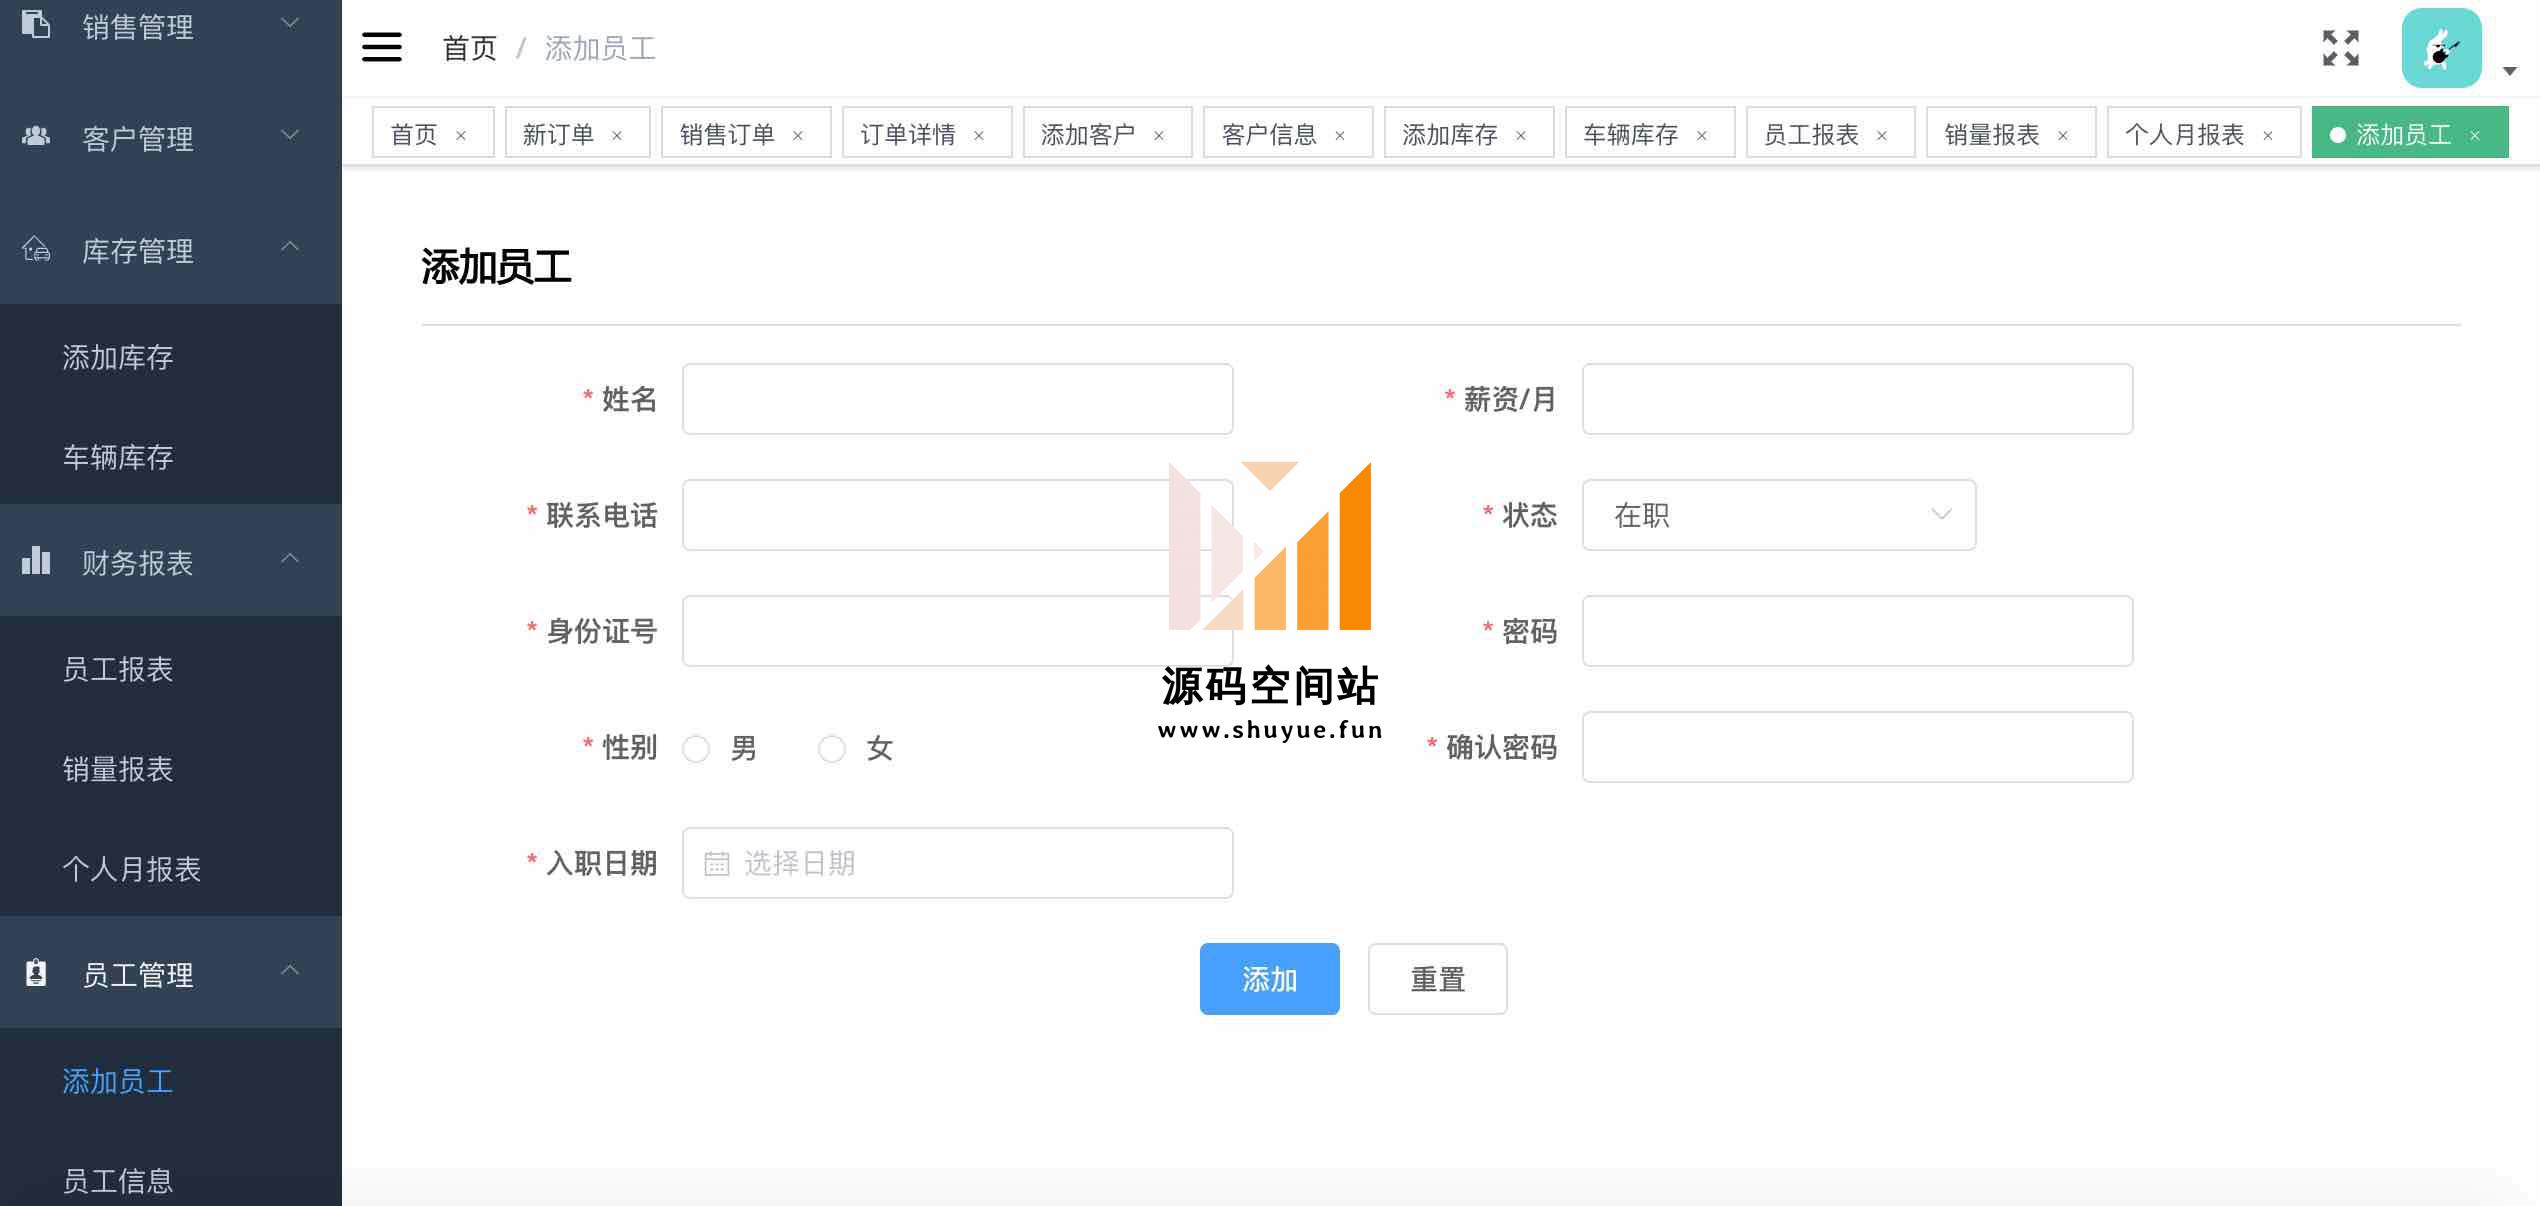Screen dimensions: 2540x1206
Task: Select the 女 gender radio button
Action: (832, 748)
